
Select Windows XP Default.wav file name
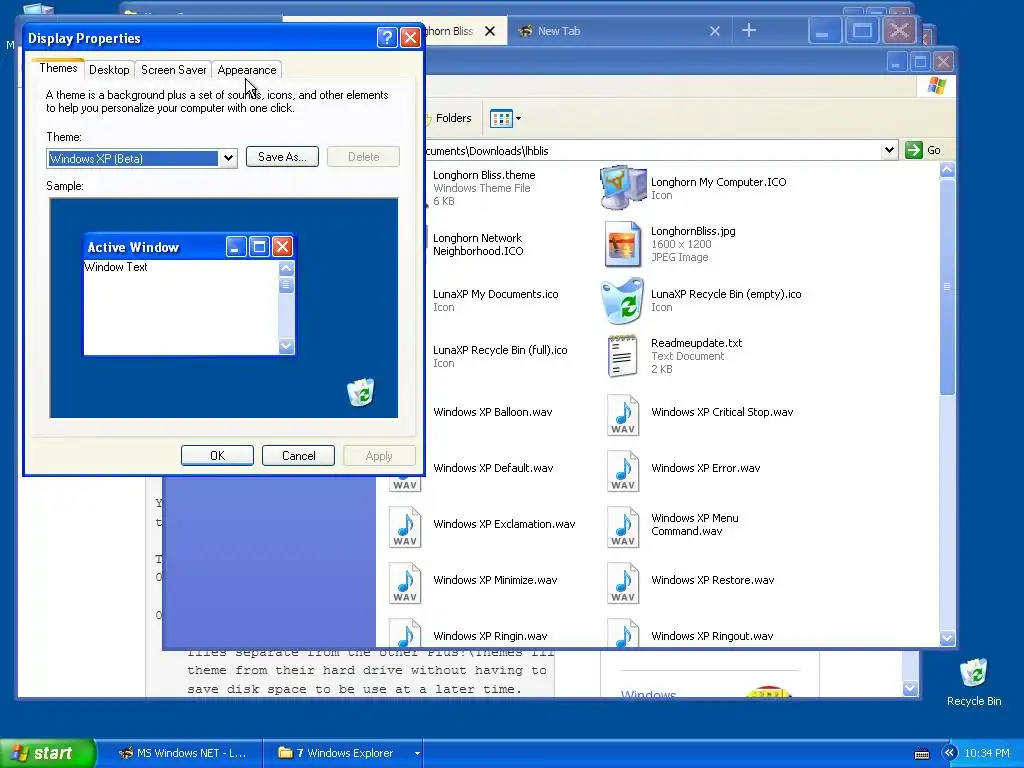click(493, 468)
